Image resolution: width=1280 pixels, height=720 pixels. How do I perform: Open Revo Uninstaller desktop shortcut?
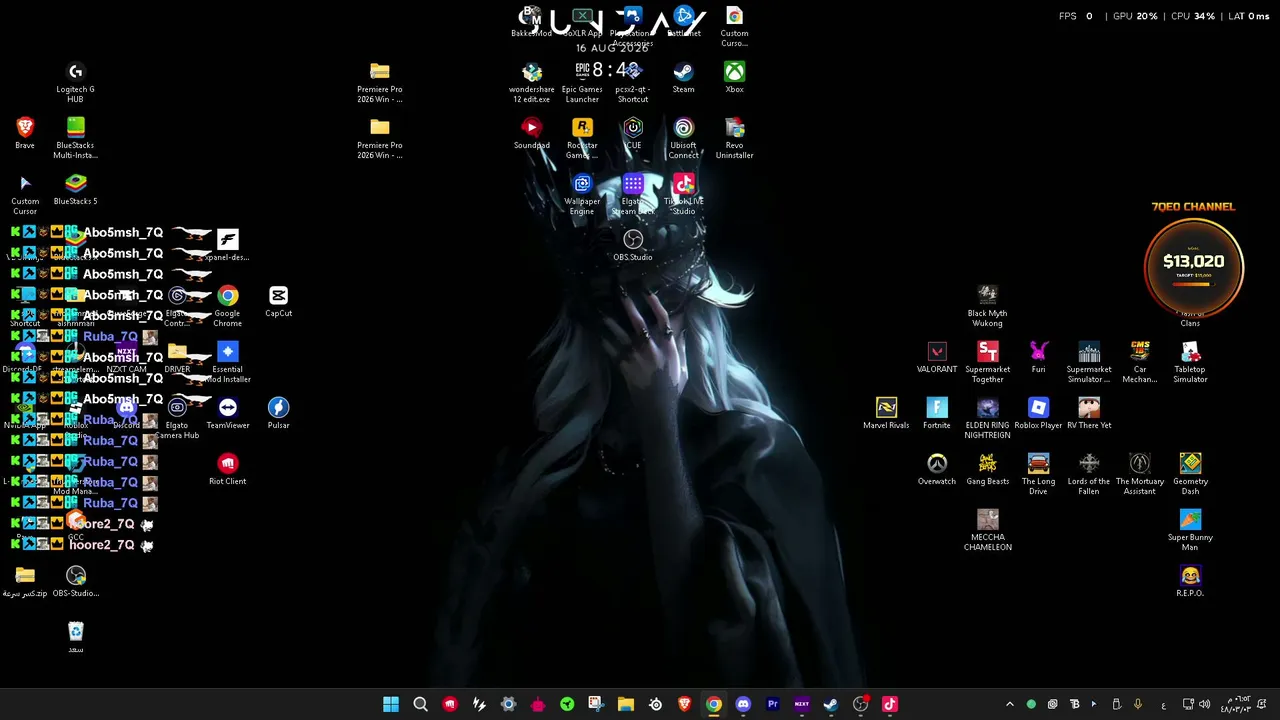click(734, 138)
